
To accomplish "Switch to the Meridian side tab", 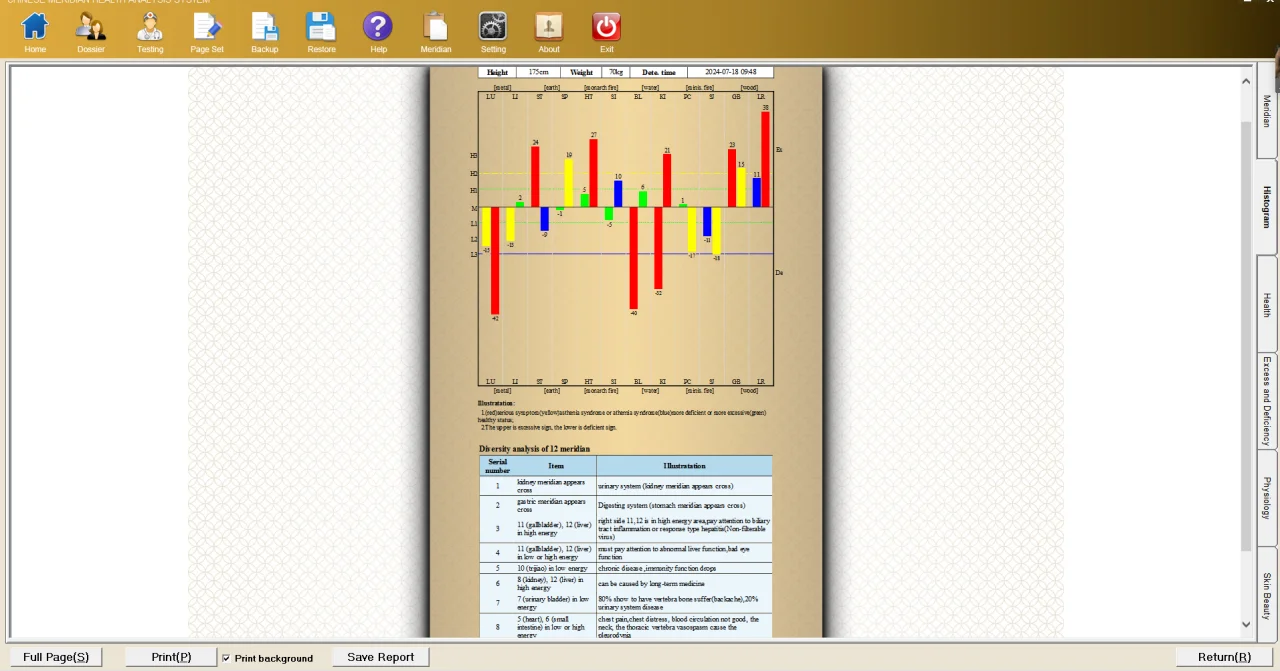I will point(1267,111).
